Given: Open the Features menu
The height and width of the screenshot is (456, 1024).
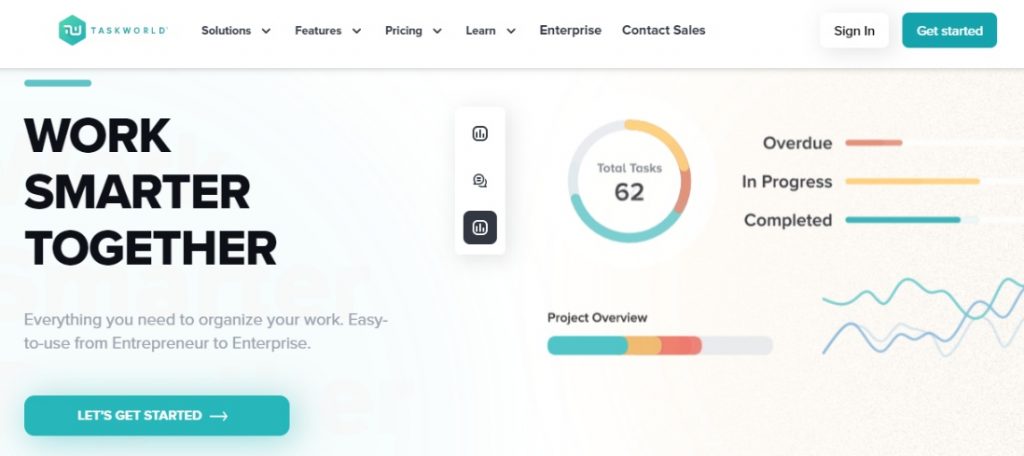Looking at the screenshot, I should click(318, 31).
